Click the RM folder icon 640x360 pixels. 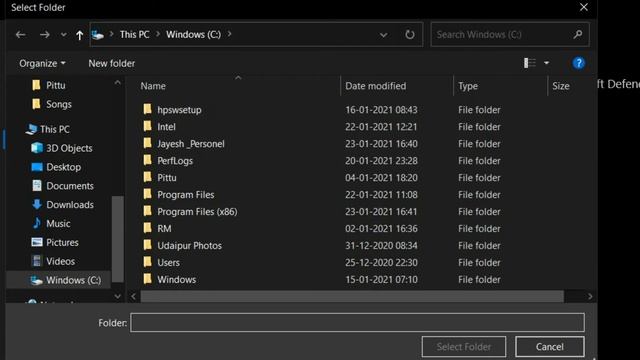(x=147, y=228)
